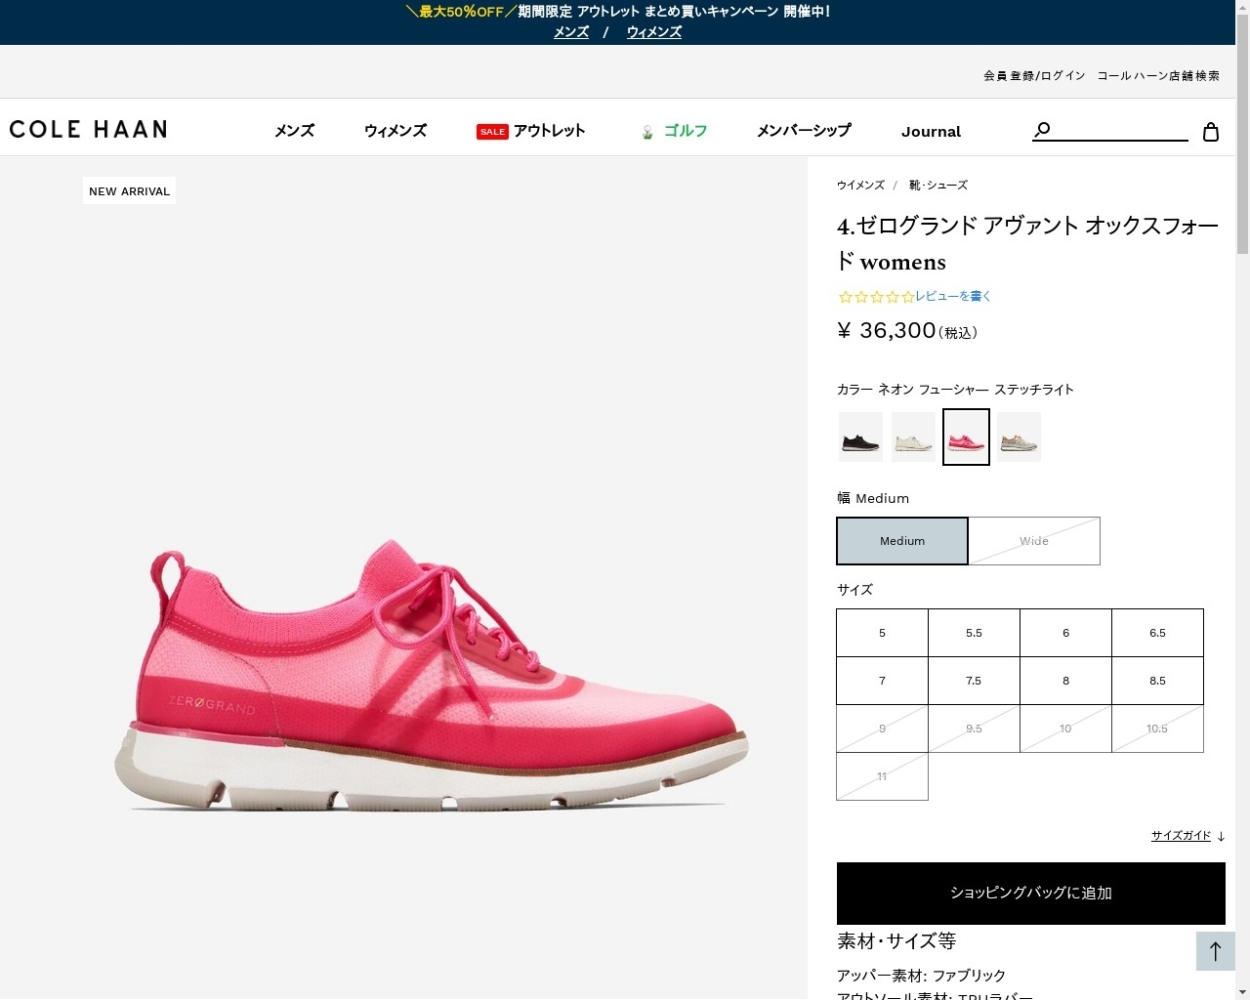The image size is (1250, 1000).
Task: Choose size 6
Action: (1066, 633)
